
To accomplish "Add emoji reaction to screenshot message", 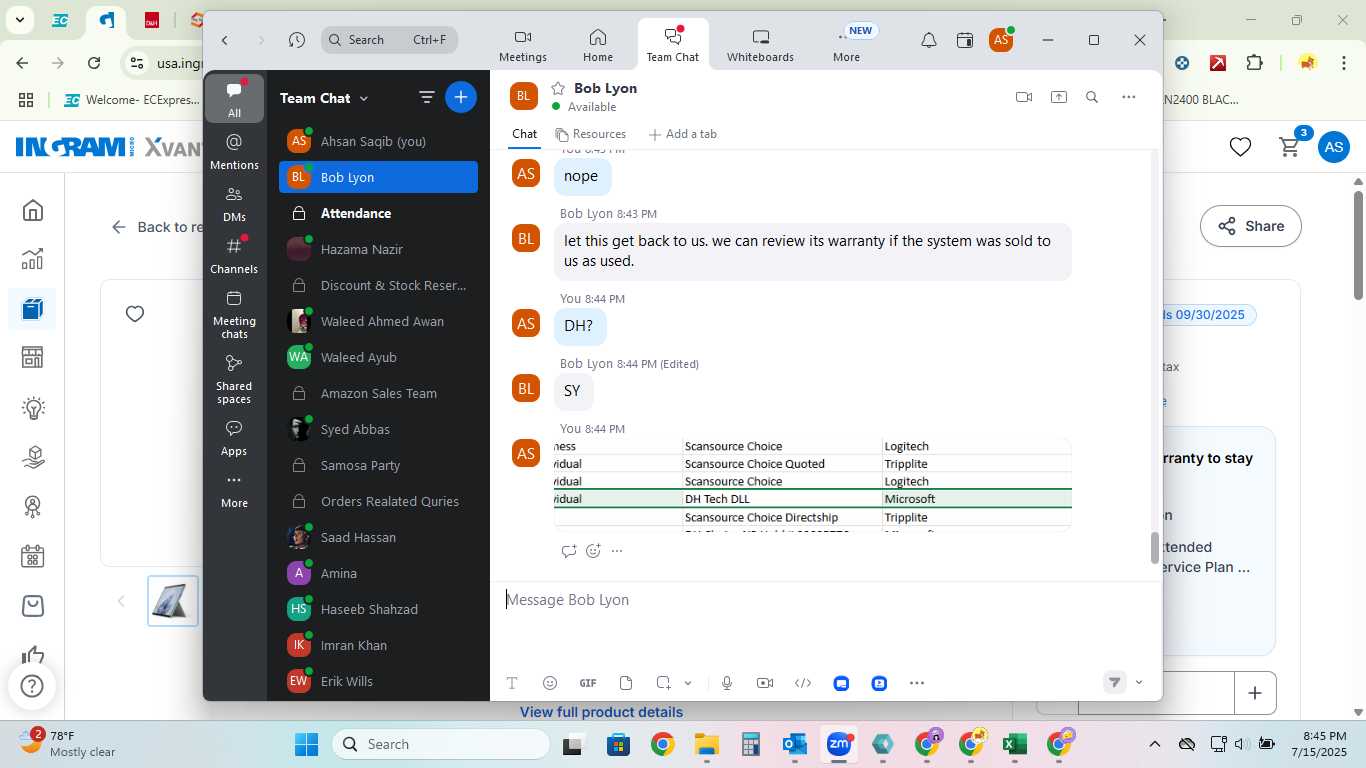I will coord(593,551).
